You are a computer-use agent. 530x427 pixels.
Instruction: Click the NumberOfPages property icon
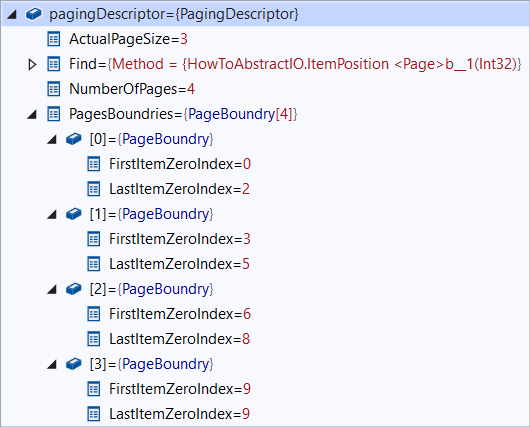[x=54, y=89]
